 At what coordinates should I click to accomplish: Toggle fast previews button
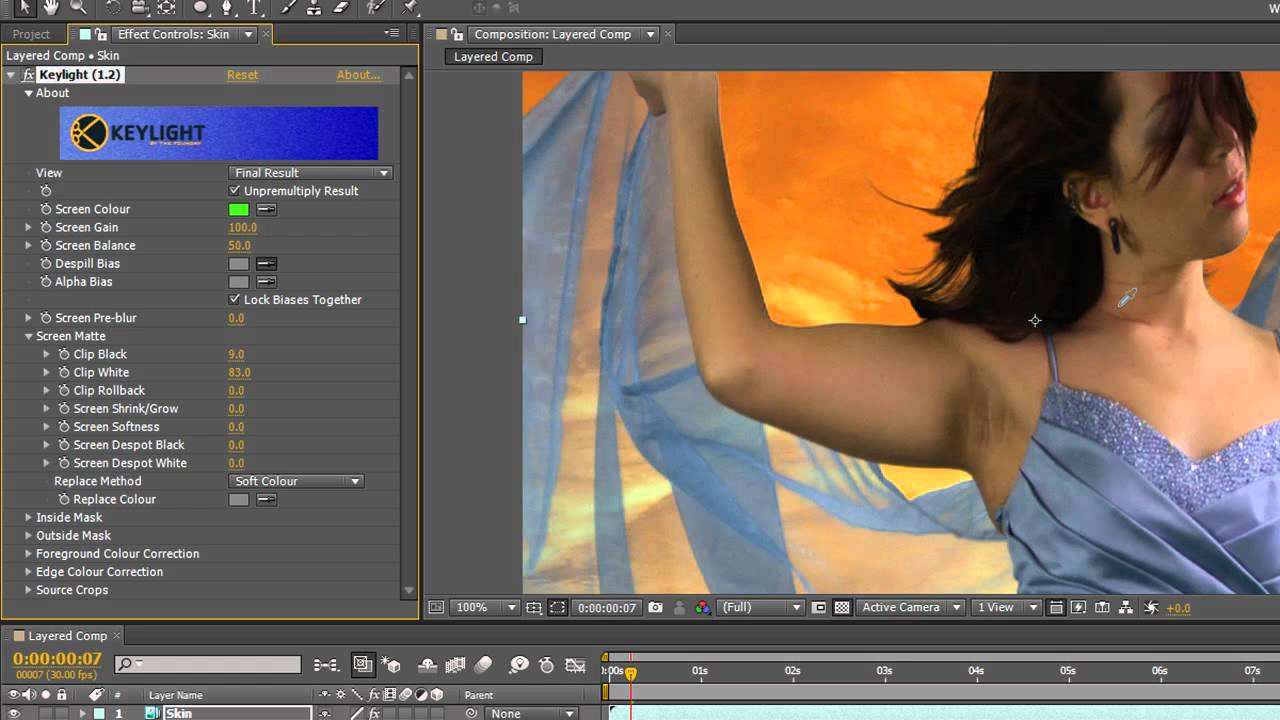1079,607
